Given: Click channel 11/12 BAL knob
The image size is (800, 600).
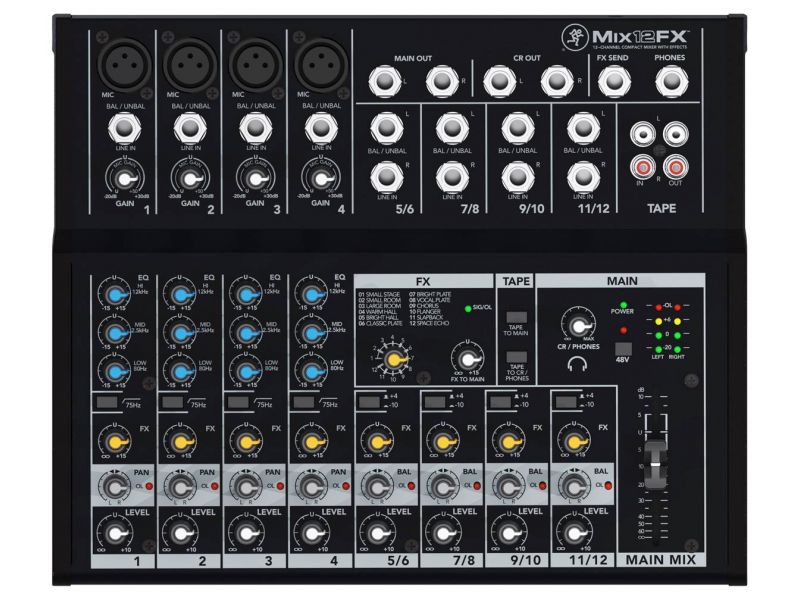Looking at the screenshot, I should (574, 487).
